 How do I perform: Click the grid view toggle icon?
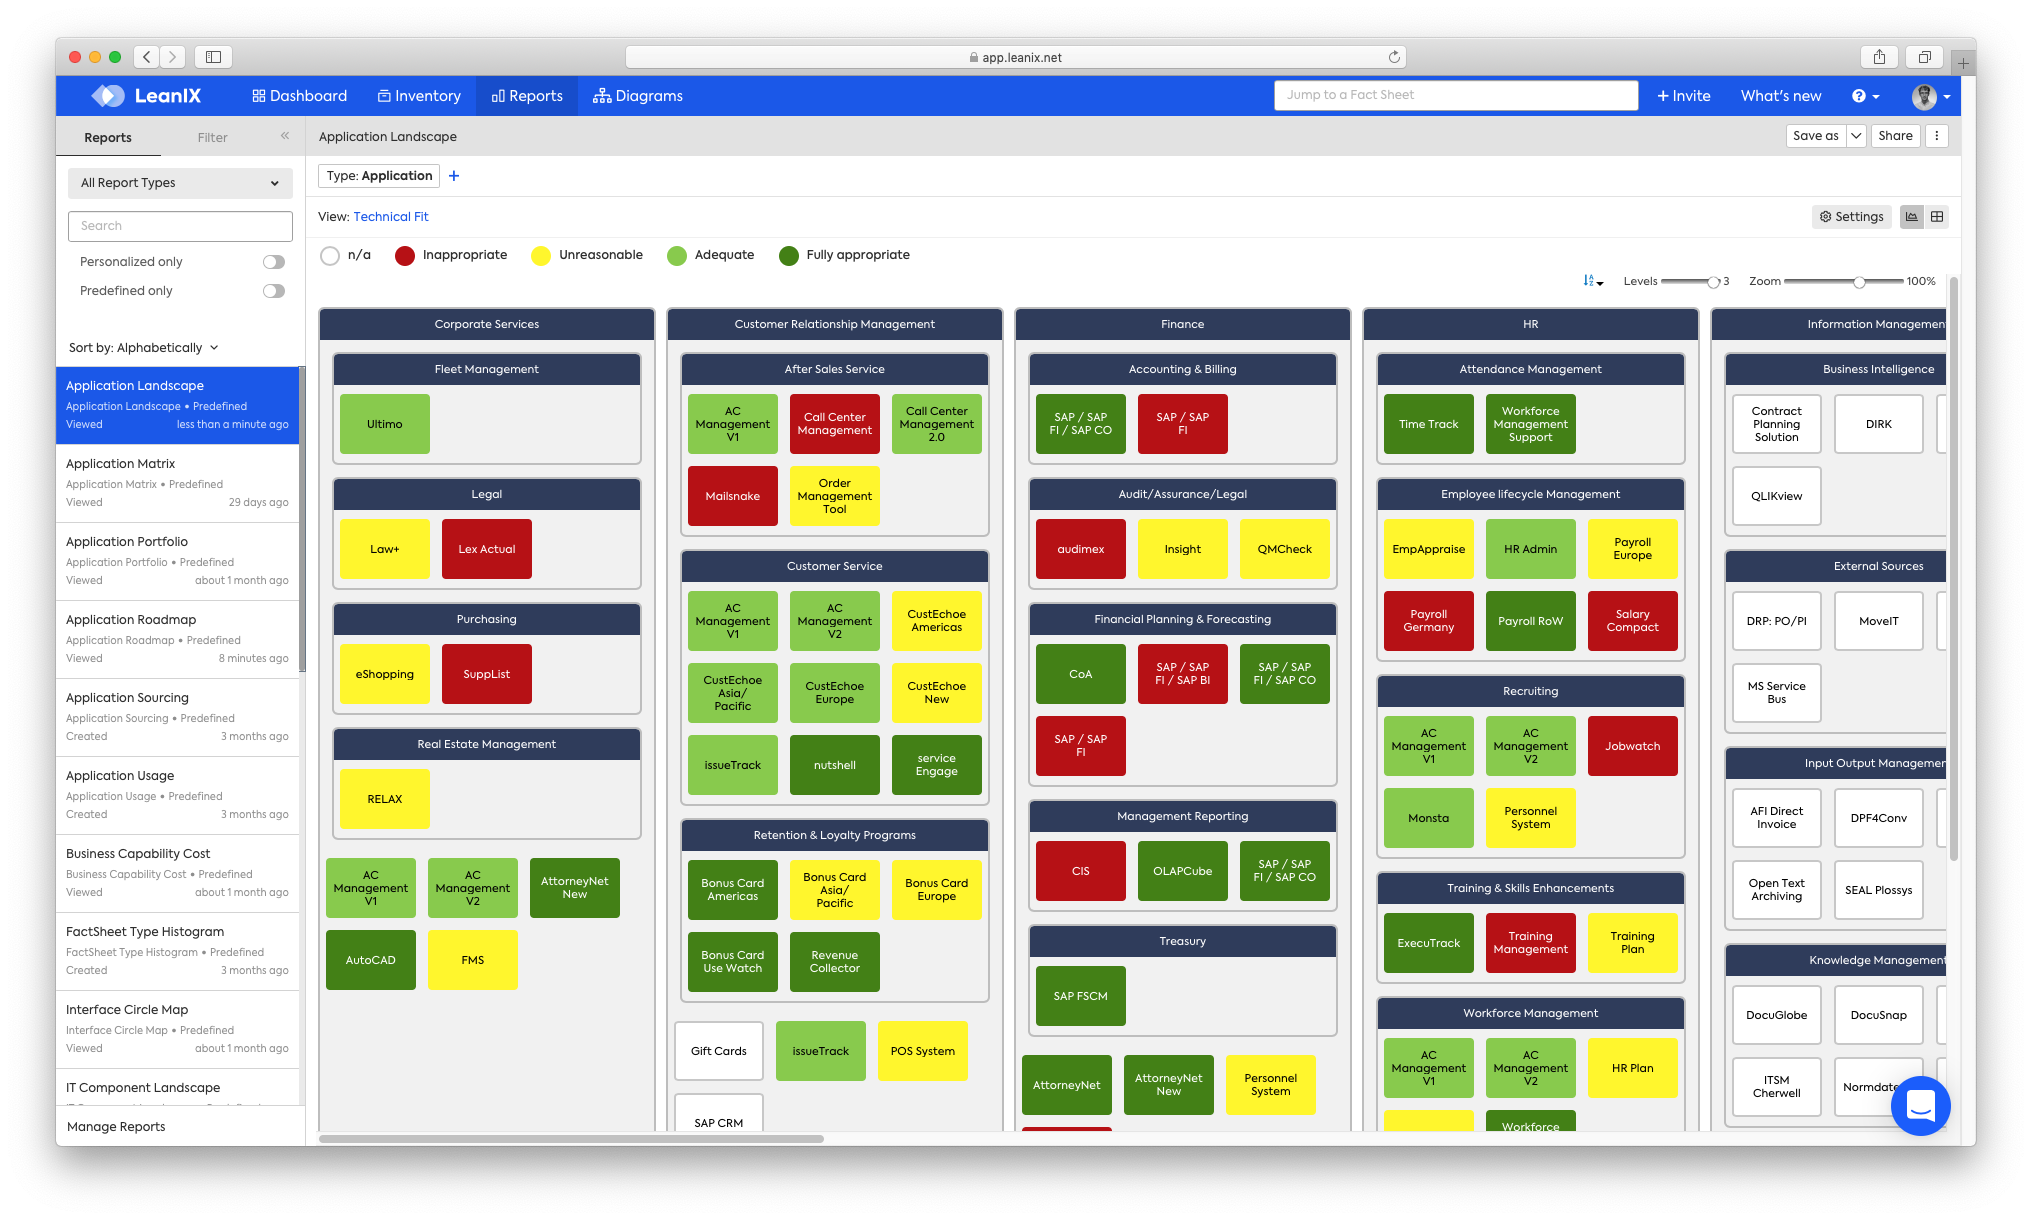coord(1938,215)
